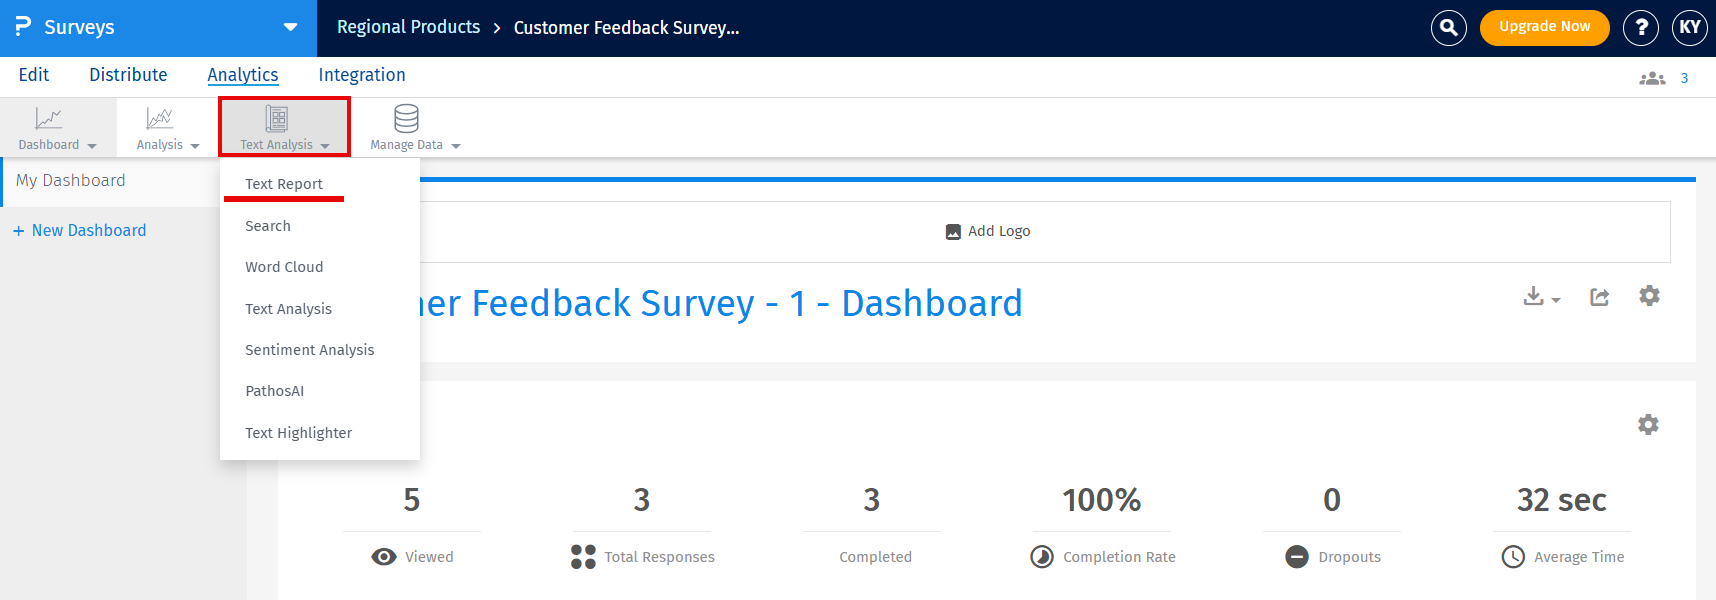The height and width of the screenshot is (600, 1716).
Task: Open the Dashboard toolbar chart icon
Action: coord(48,118)
